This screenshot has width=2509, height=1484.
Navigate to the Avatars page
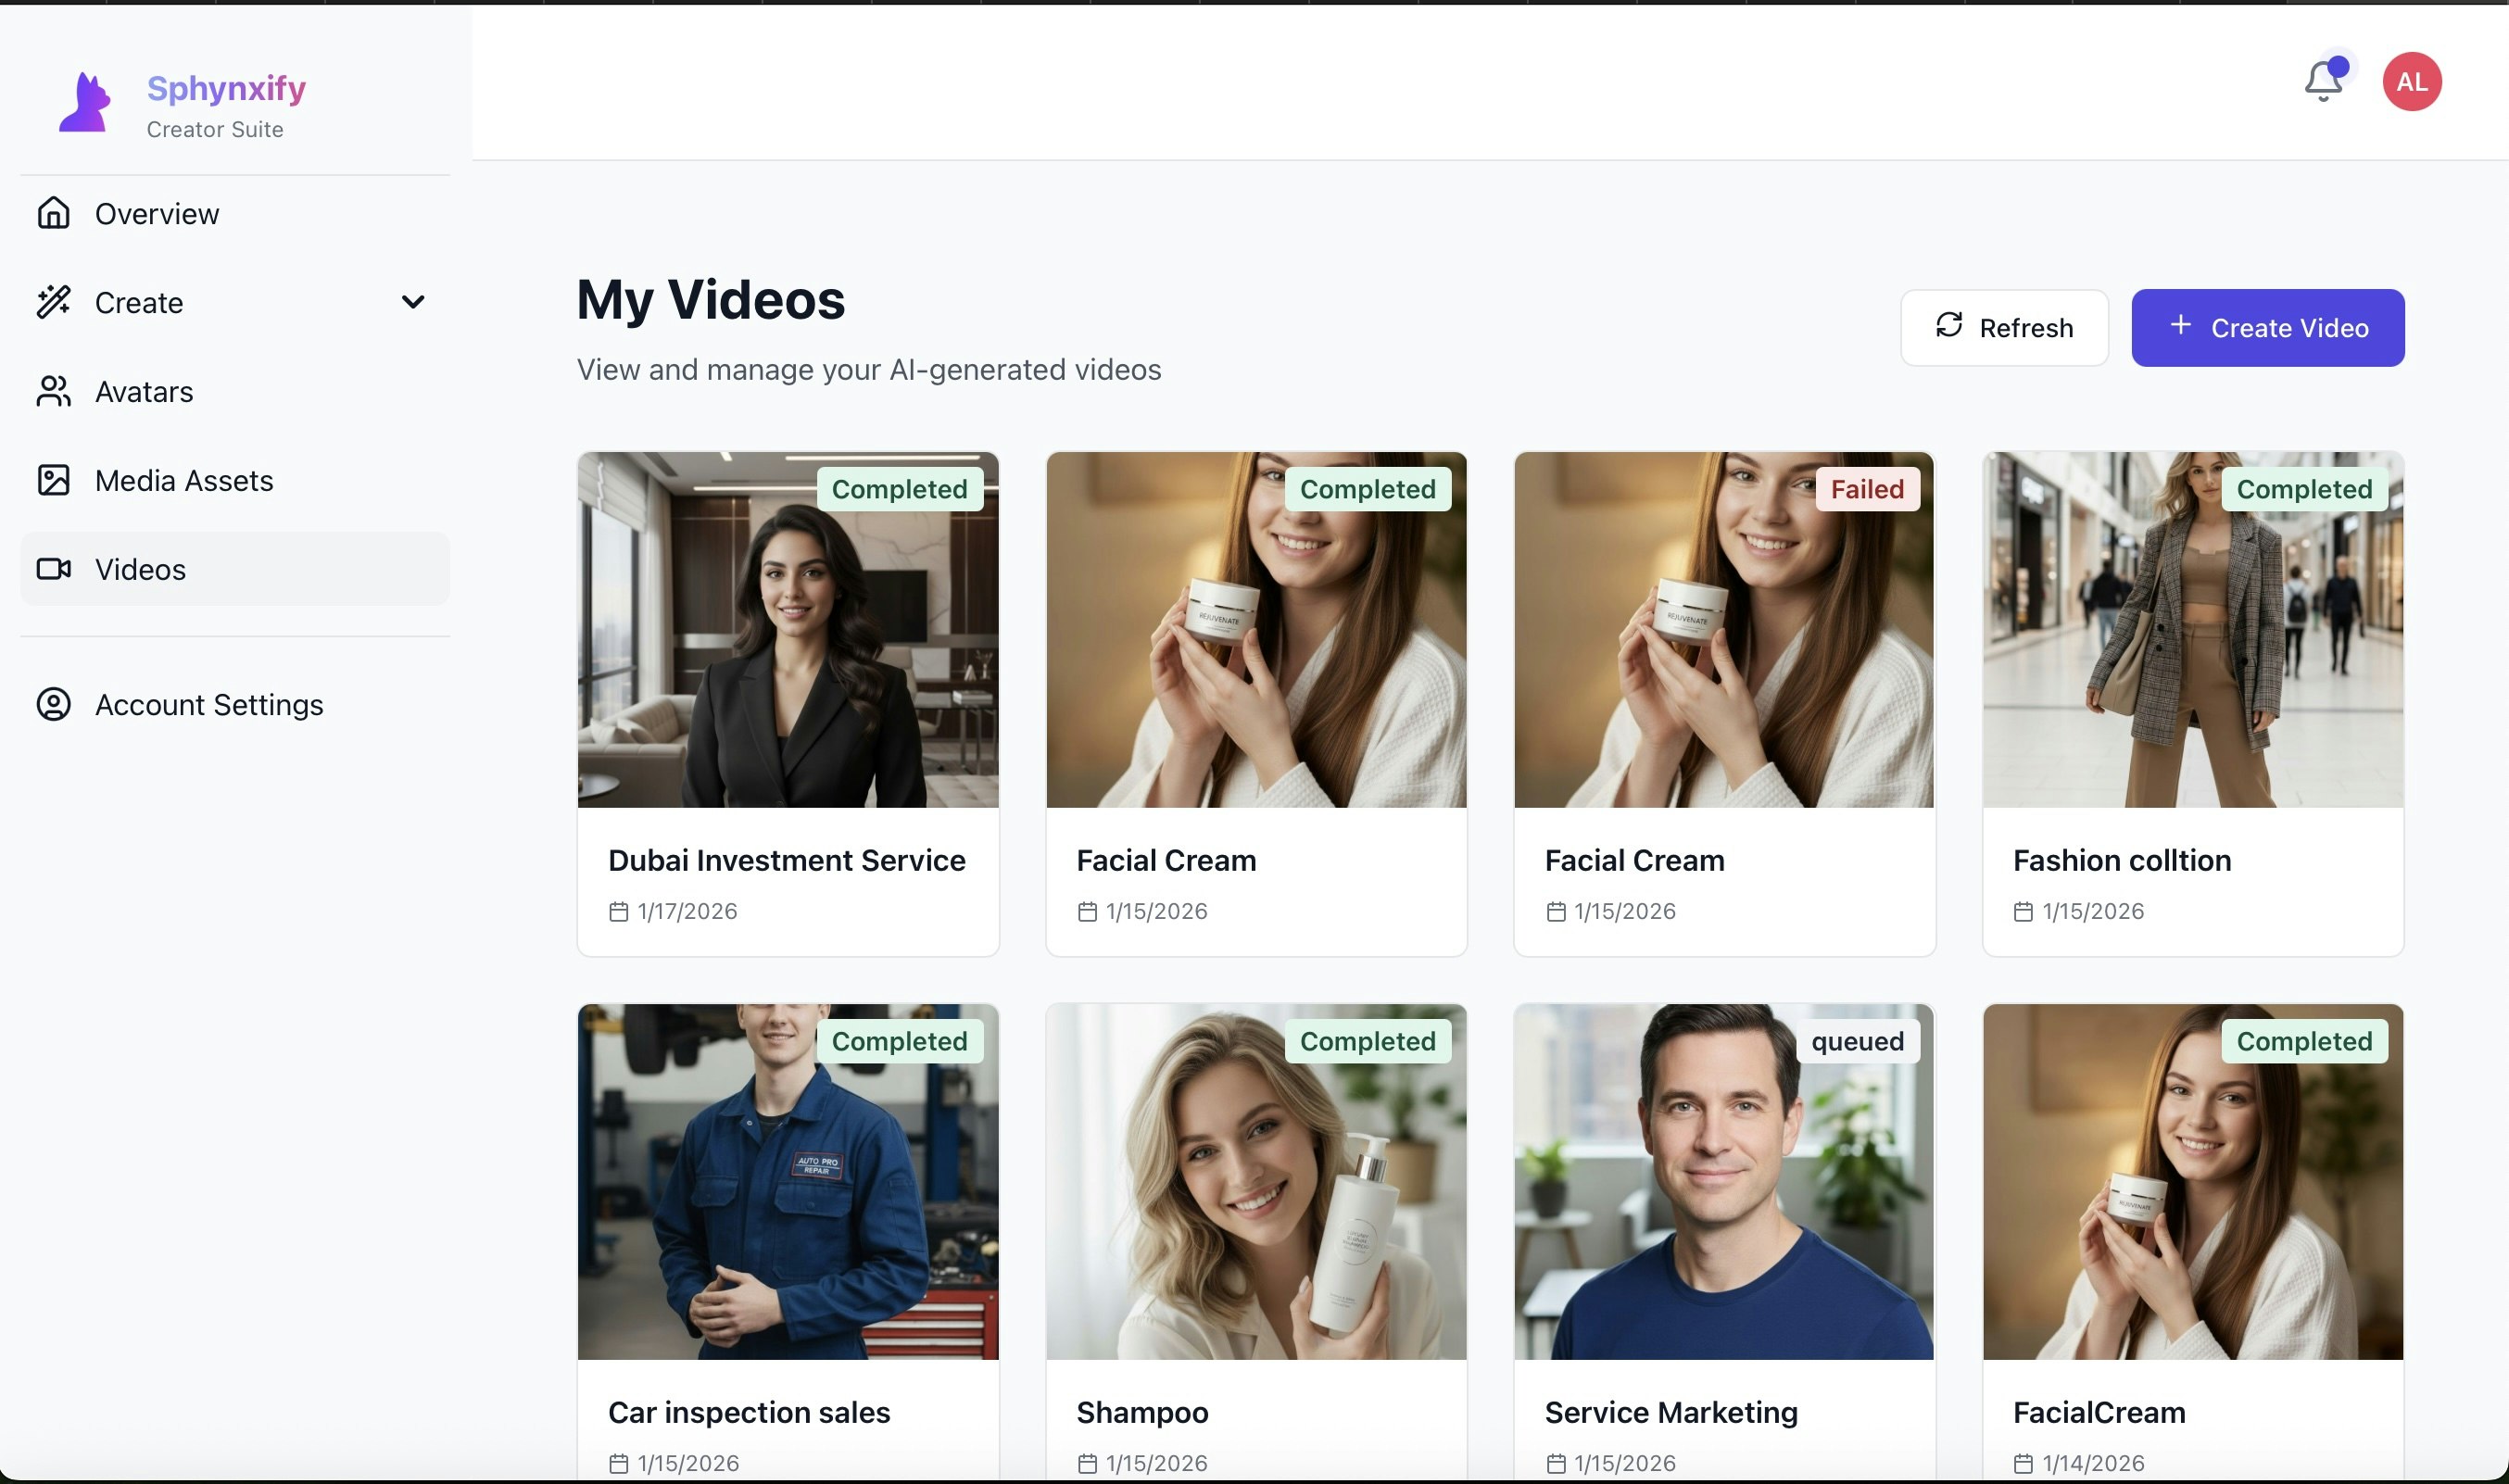(x=144, y=391)
